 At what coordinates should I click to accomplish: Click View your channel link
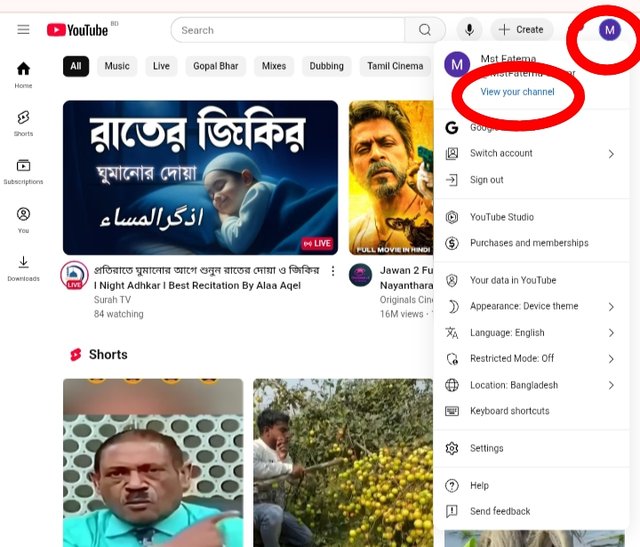[x=517, y=92]
